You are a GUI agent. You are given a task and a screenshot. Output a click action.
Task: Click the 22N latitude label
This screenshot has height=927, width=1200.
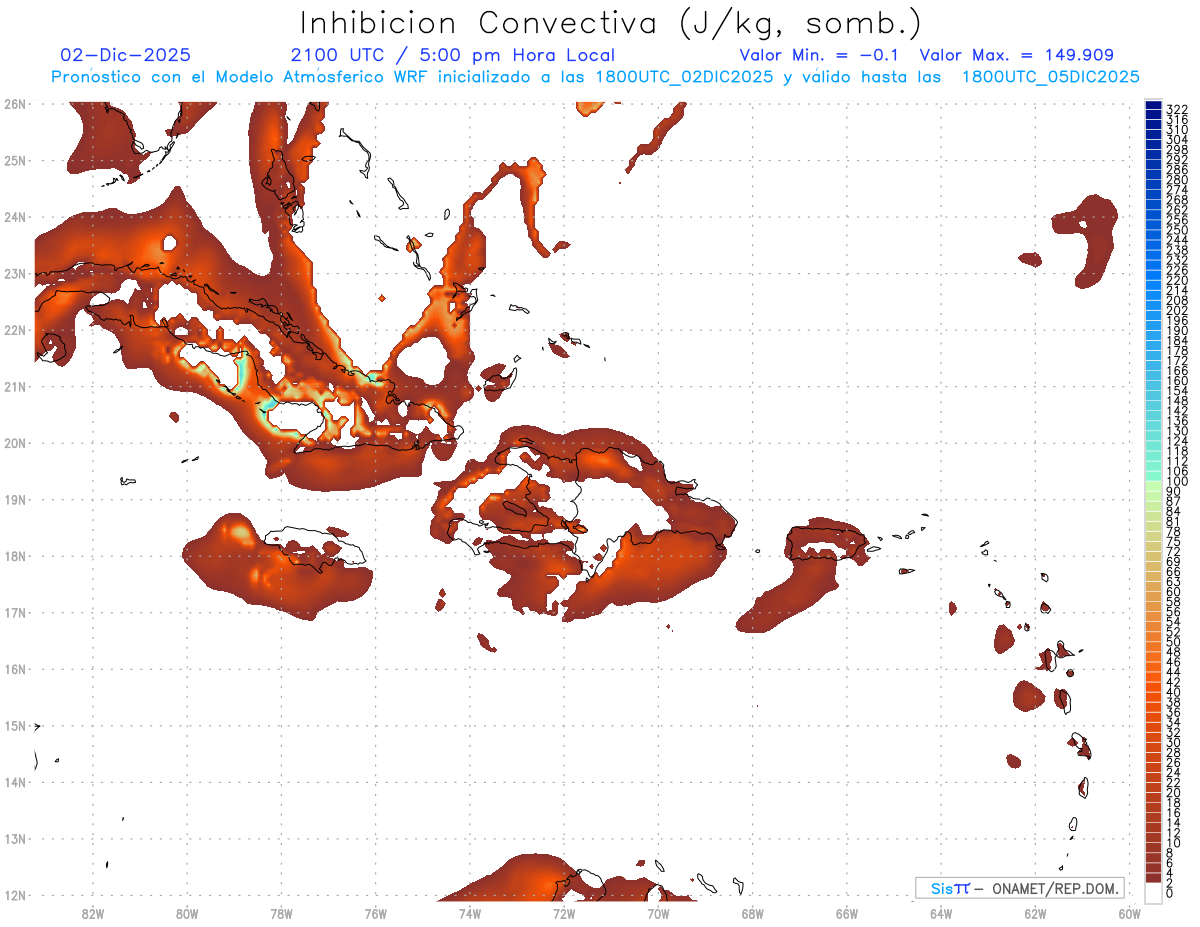(x=14, y=329)
